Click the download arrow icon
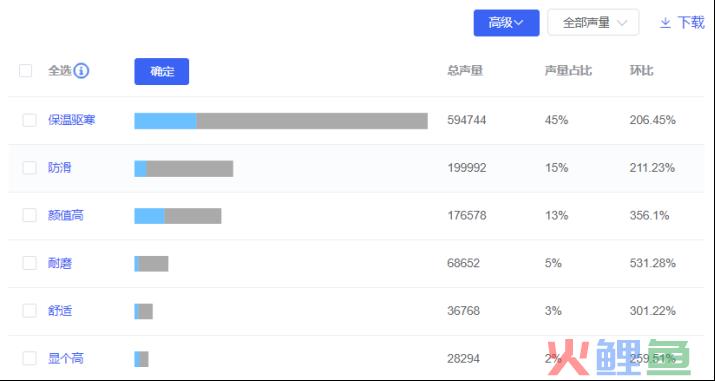 coord(665,23)
